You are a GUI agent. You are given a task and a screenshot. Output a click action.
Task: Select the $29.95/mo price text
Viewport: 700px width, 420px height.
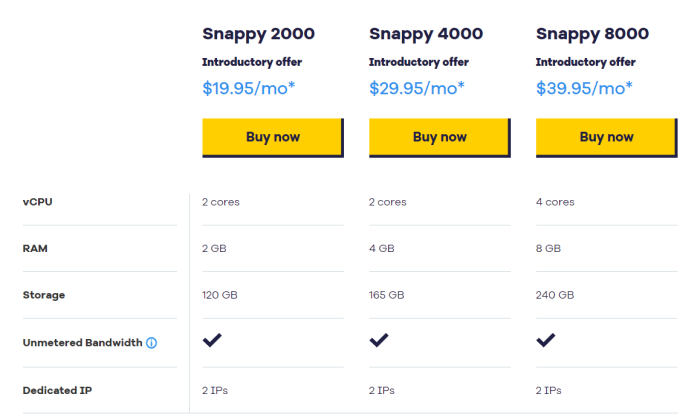(x=417, y=88)
